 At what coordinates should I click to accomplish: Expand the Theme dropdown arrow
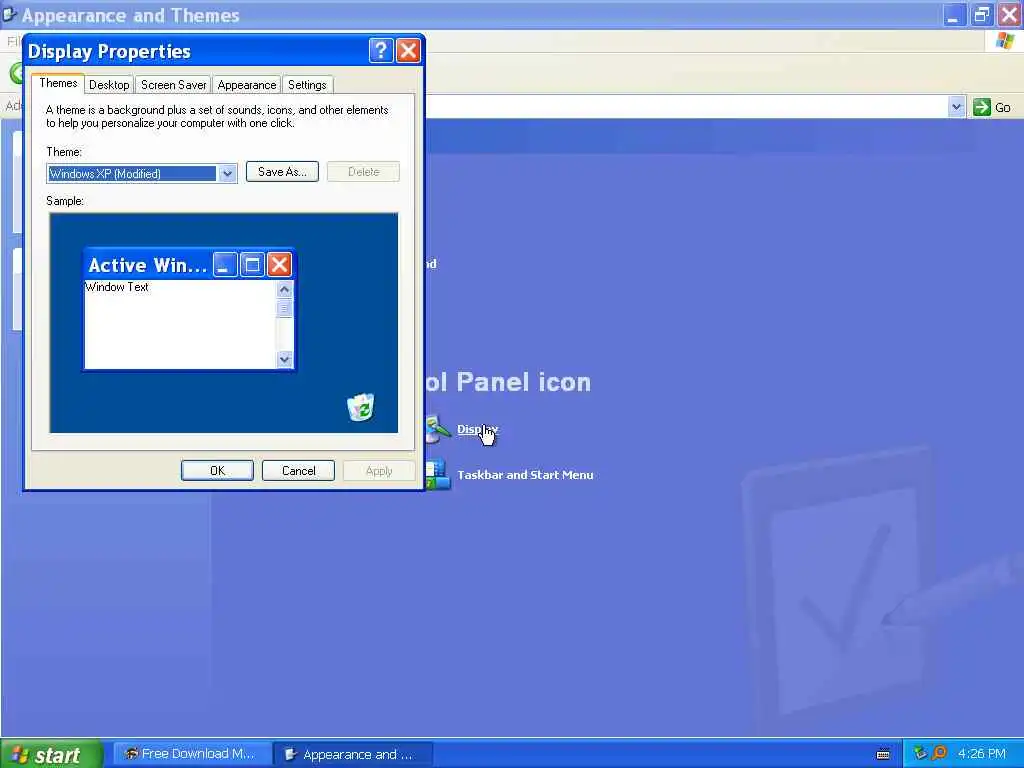(x=227, y=174)
